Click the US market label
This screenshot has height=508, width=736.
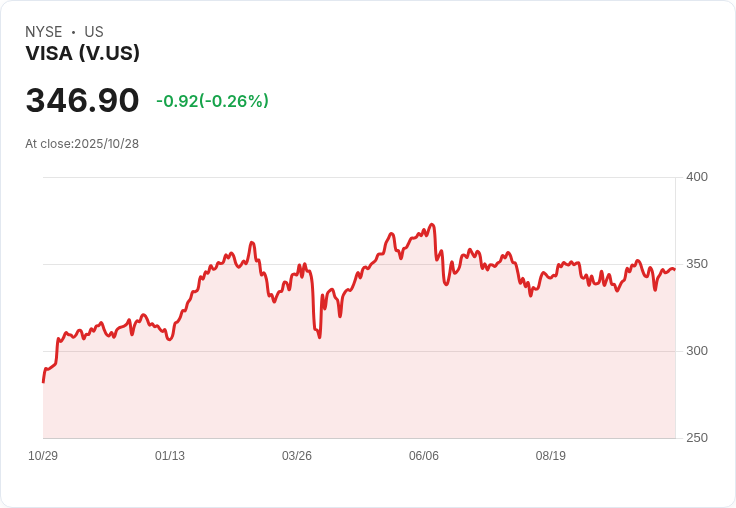tap(94, 32)
